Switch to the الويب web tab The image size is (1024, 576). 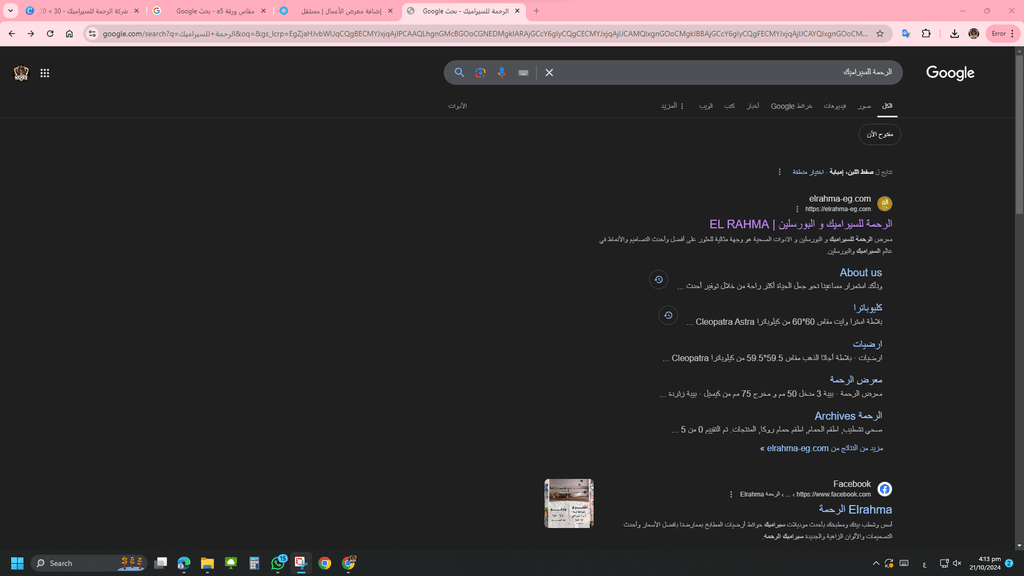tap(706, 106)
